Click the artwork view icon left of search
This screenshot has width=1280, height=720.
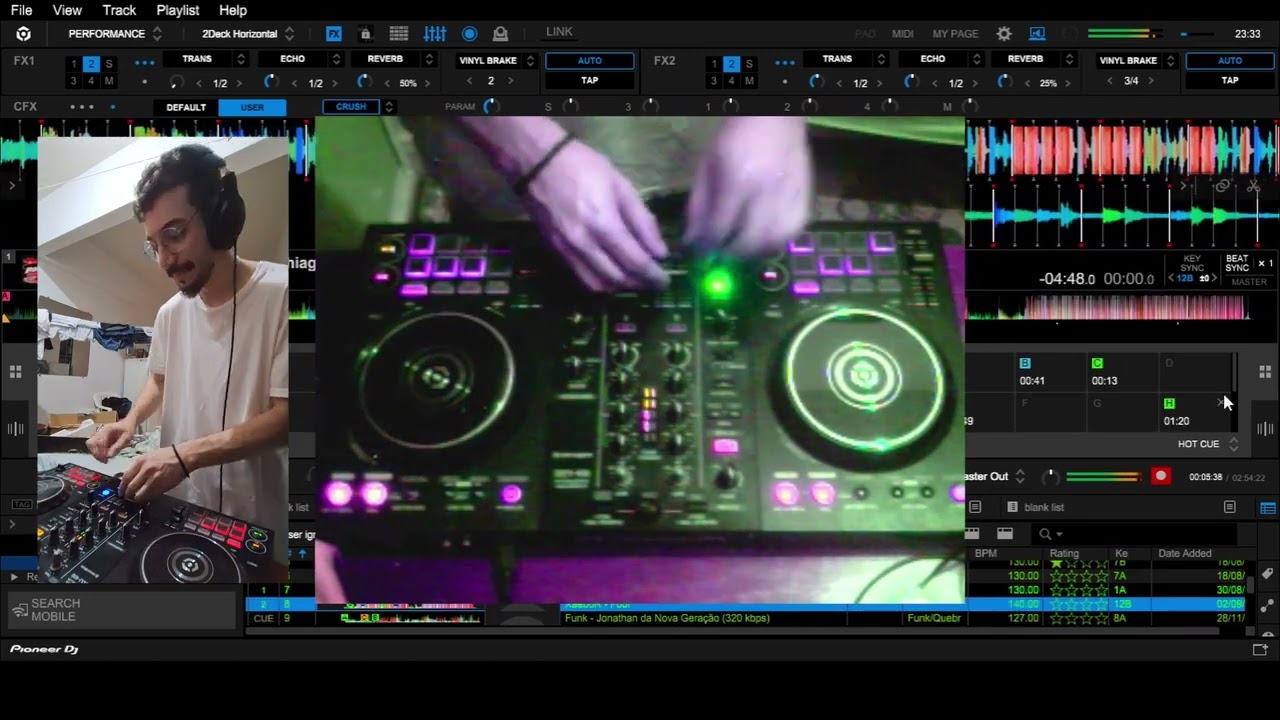pos(1005,534)
